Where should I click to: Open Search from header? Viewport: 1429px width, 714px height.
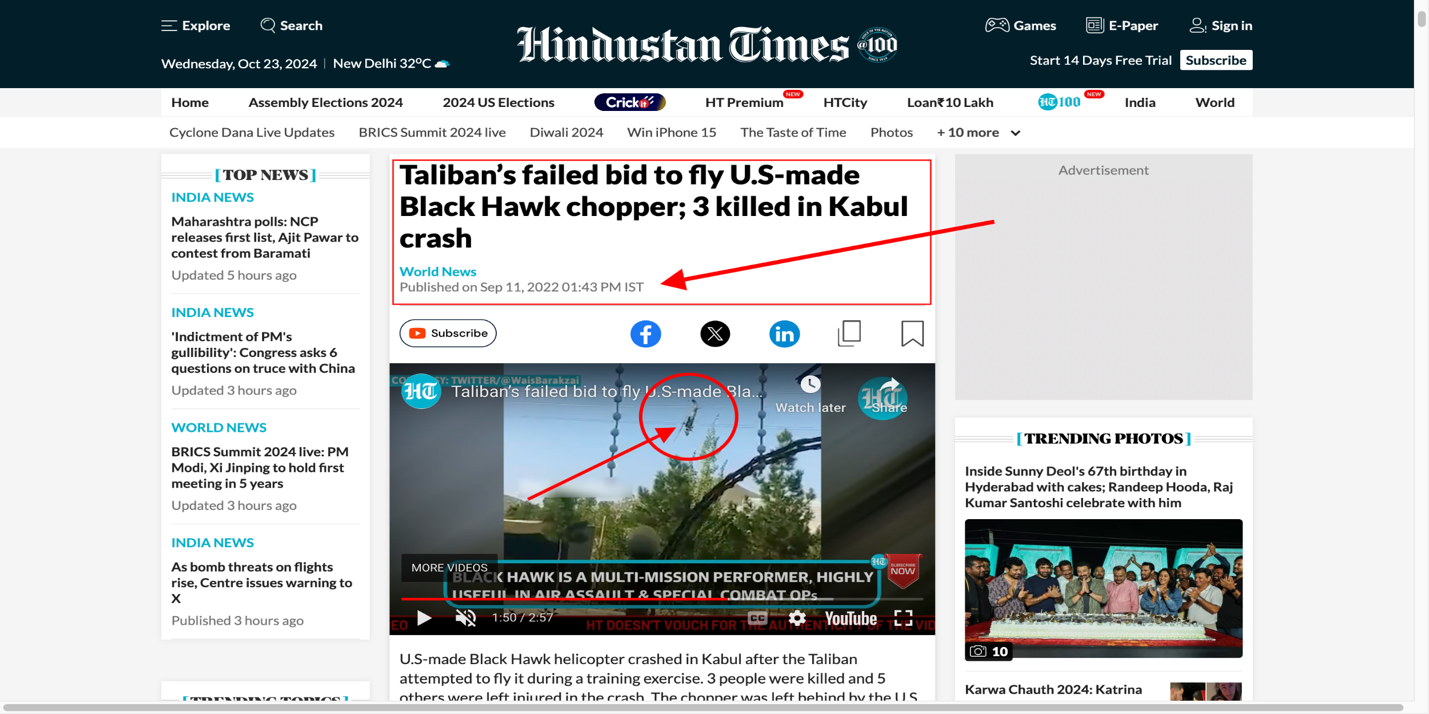click(x=291, y=25)
